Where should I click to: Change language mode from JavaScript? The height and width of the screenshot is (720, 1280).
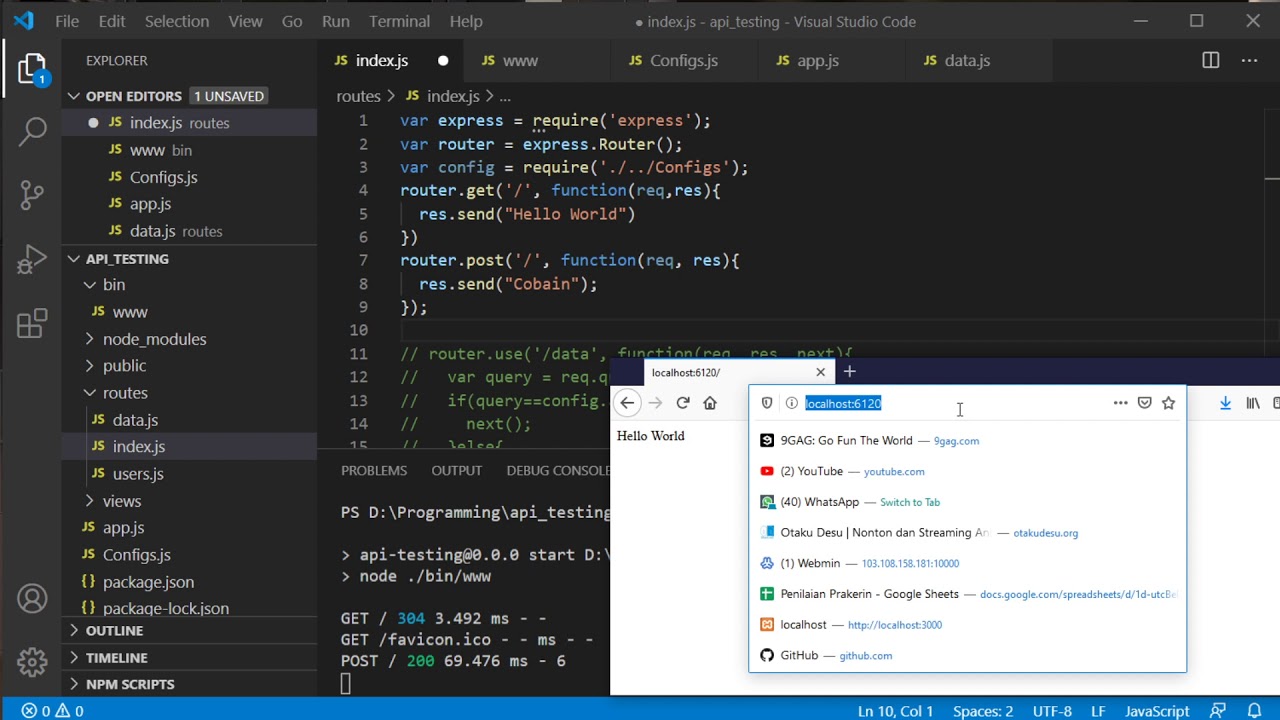1157,711
